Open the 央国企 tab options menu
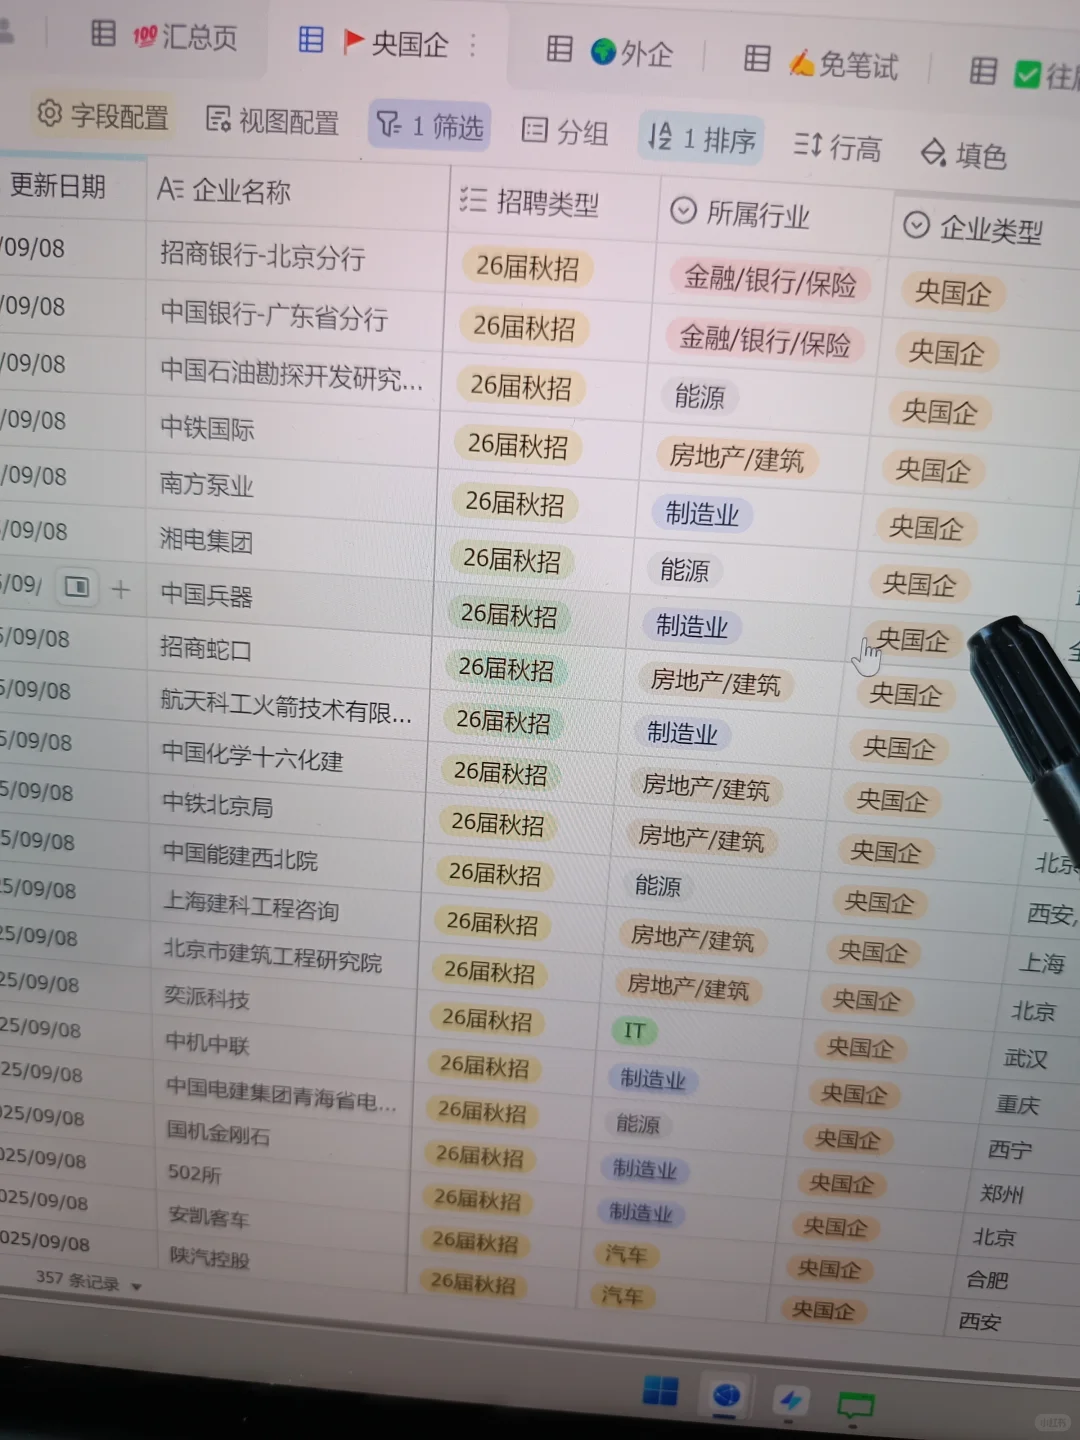Viewport: 1080px width, 1440px height. click(x=473, y=45)
